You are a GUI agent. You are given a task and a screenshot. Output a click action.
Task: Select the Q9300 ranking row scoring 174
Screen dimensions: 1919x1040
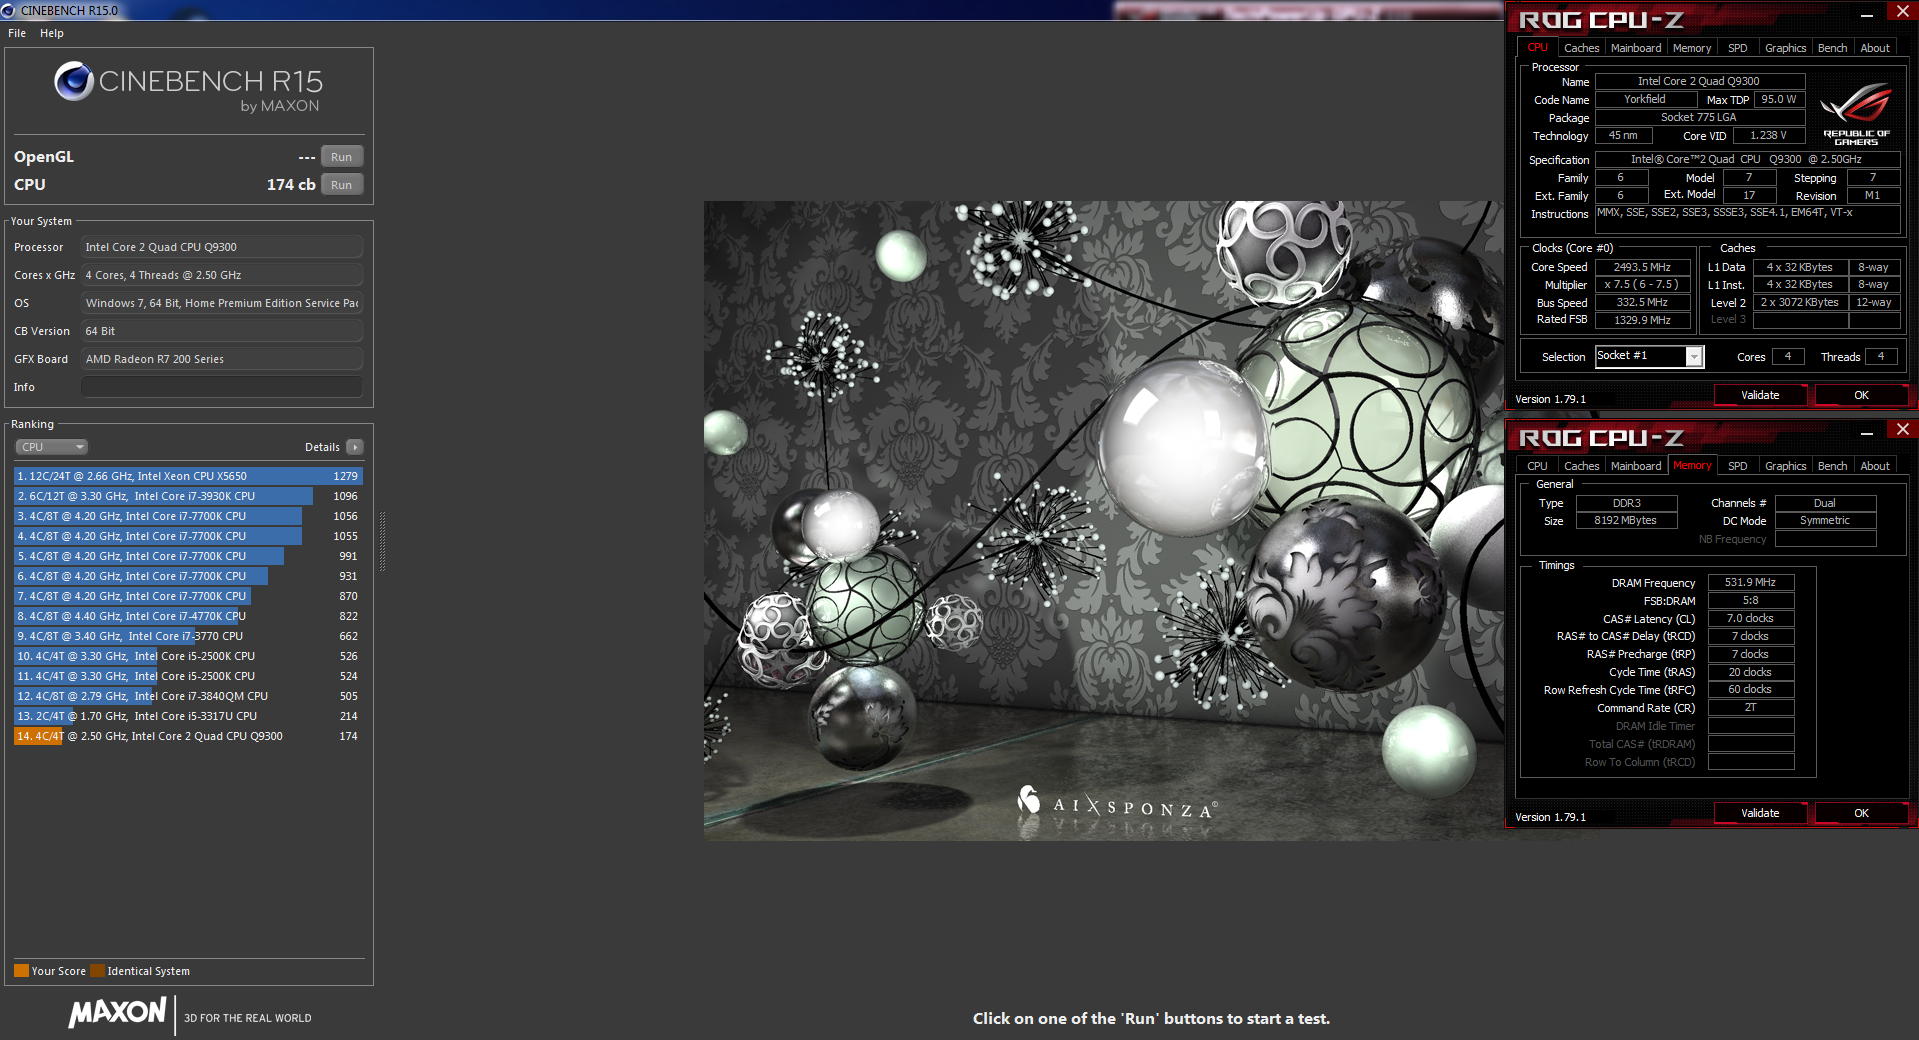tap(188, 736)
